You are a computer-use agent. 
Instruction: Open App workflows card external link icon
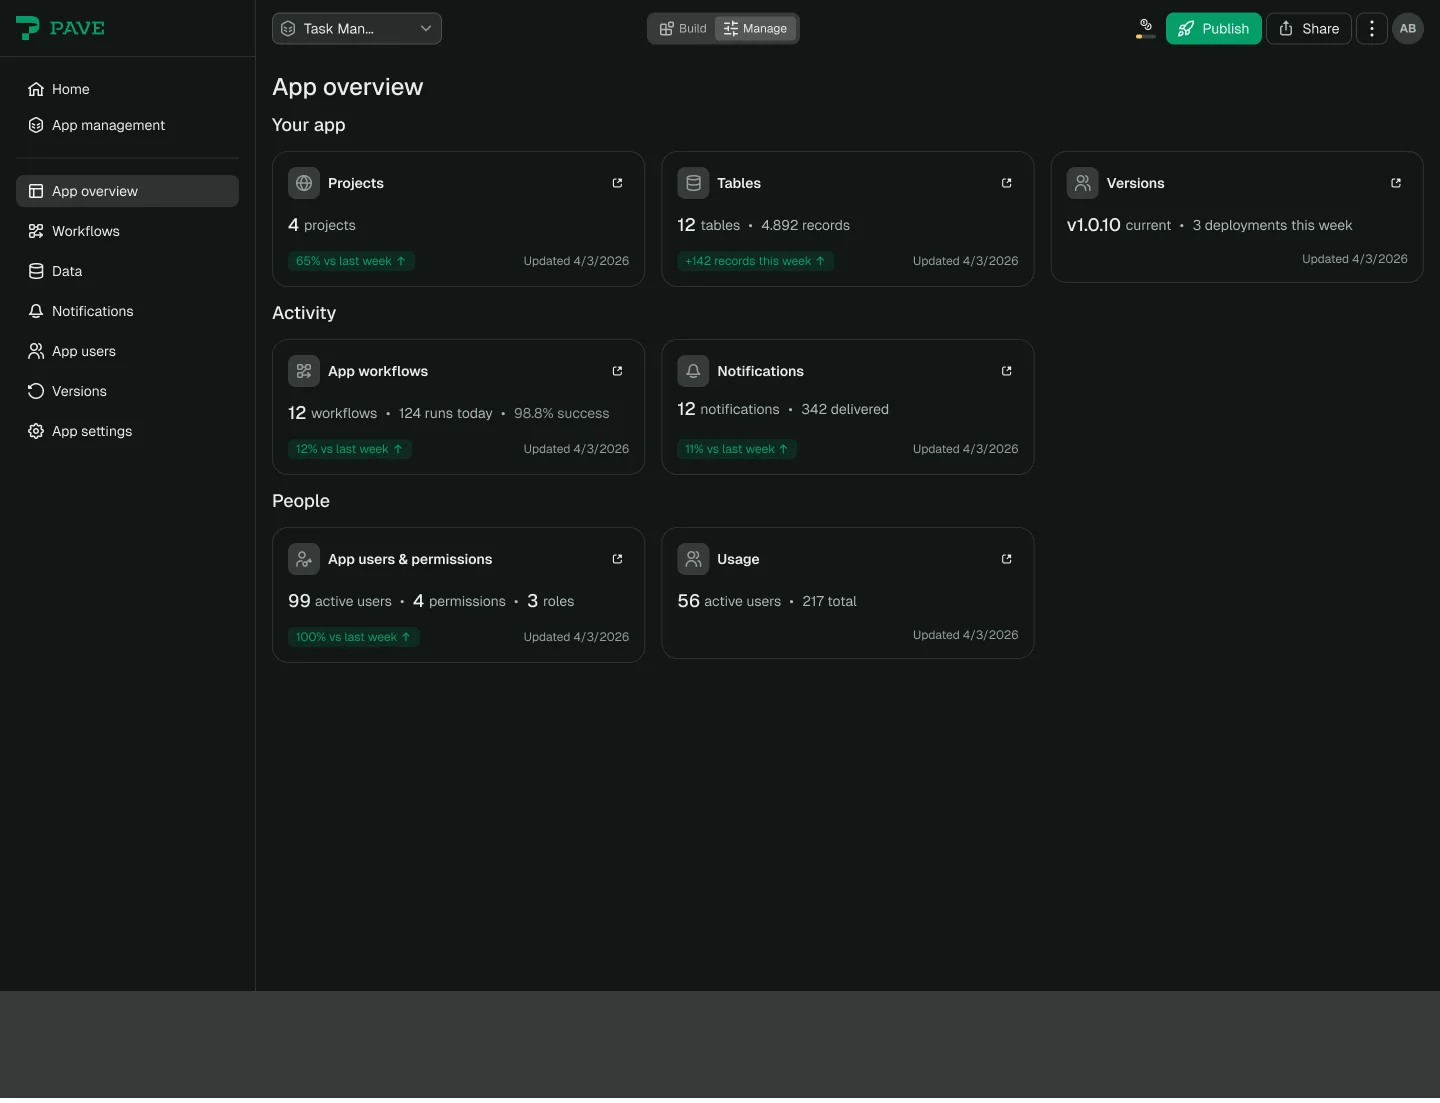click(x=617, y=371)
